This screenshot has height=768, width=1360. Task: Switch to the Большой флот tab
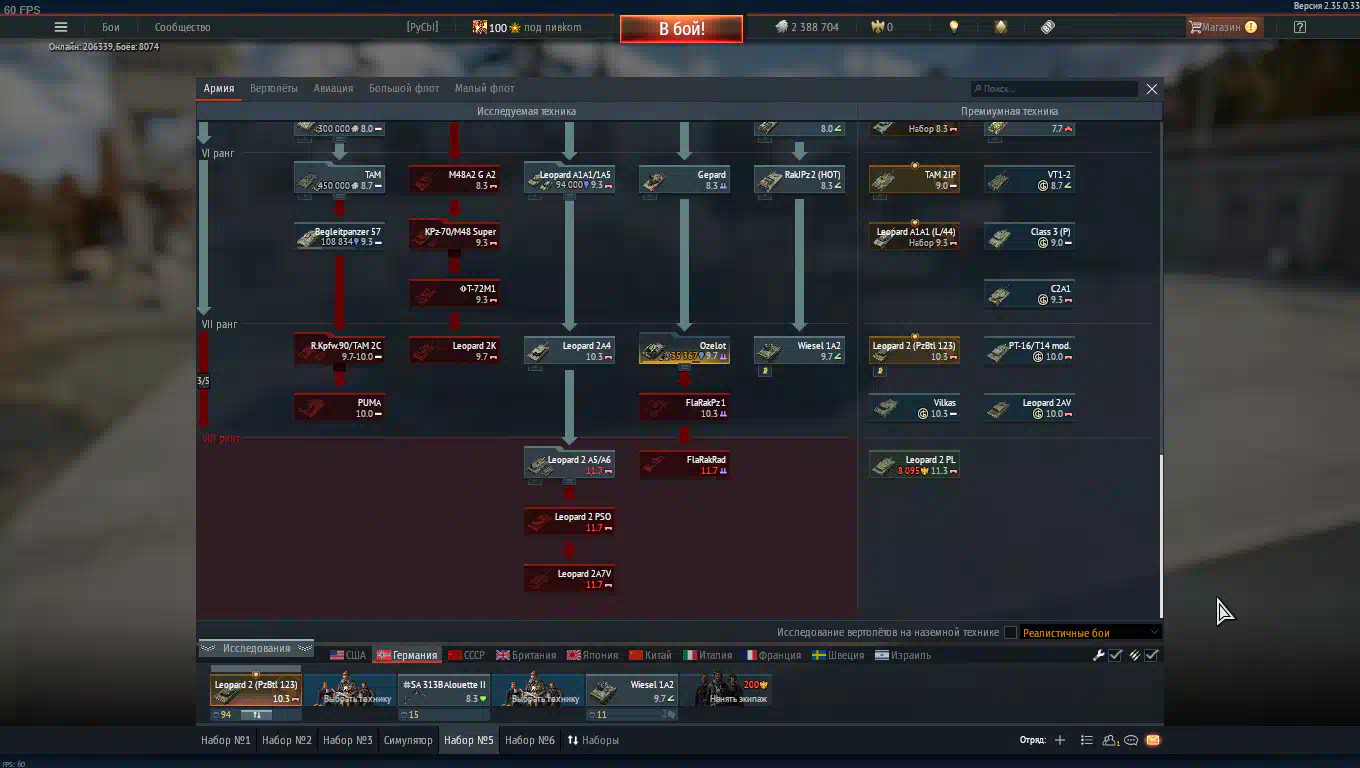404,88
